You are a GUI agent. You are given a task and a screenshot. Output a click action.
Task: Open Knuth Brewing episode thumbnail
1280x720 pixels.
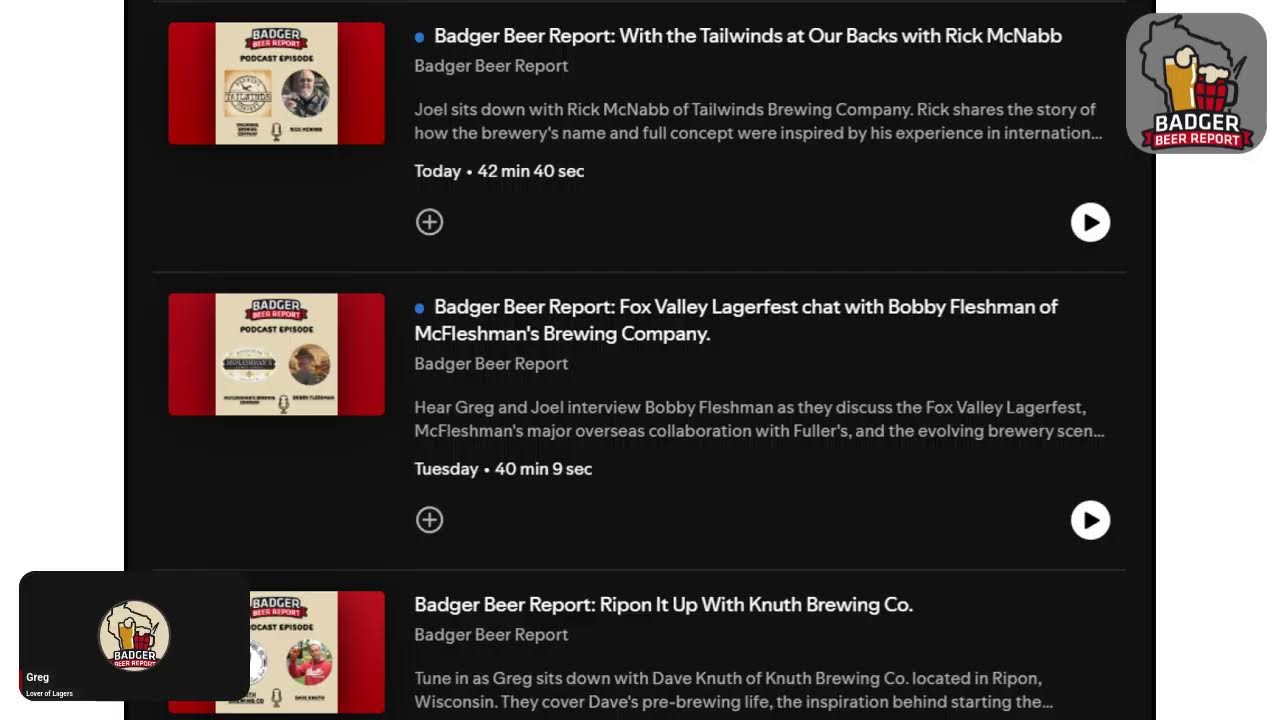click(317, 652)
